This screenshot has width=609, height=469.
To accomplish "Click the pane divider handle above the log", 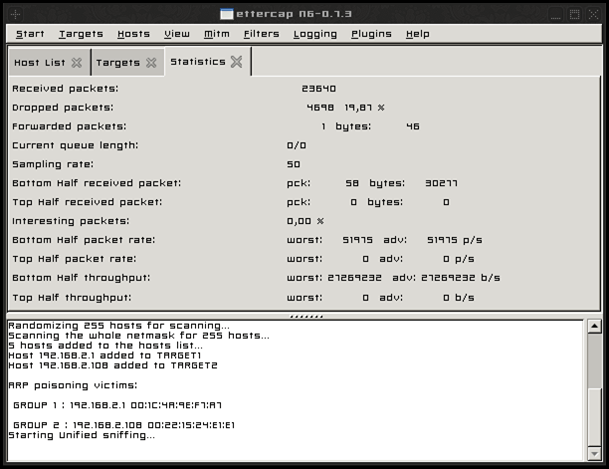I will click(x=306, y=316).
